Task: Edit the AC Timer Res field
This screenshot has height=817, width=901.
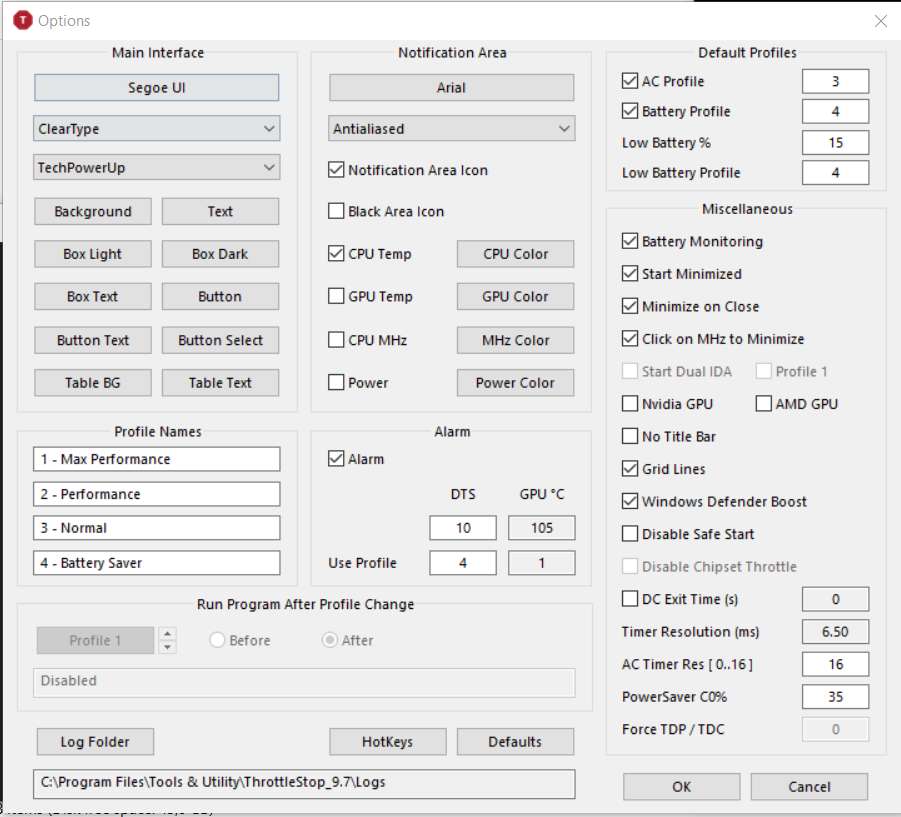Action: point(835,664)
